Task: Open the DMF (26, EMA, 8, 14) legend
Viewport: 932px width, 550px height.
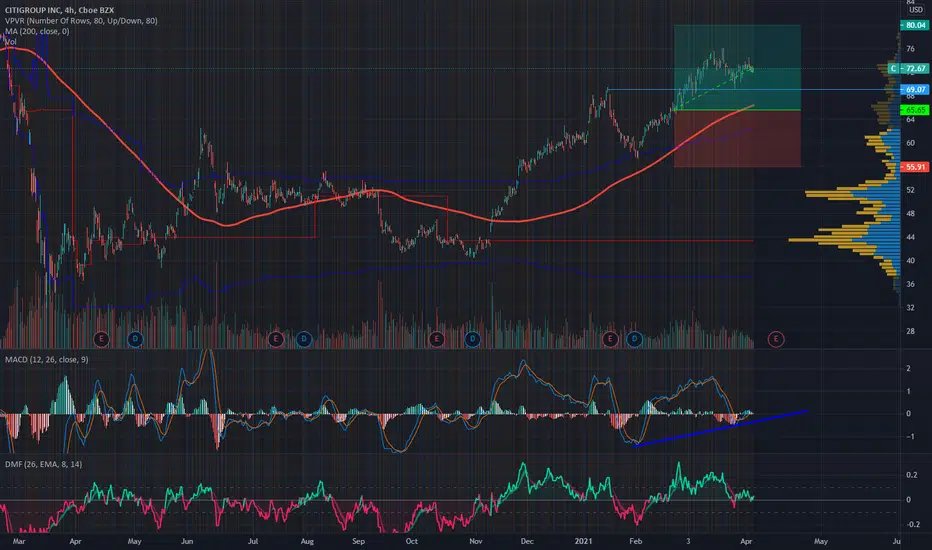Action: click(x=43, y=464)
